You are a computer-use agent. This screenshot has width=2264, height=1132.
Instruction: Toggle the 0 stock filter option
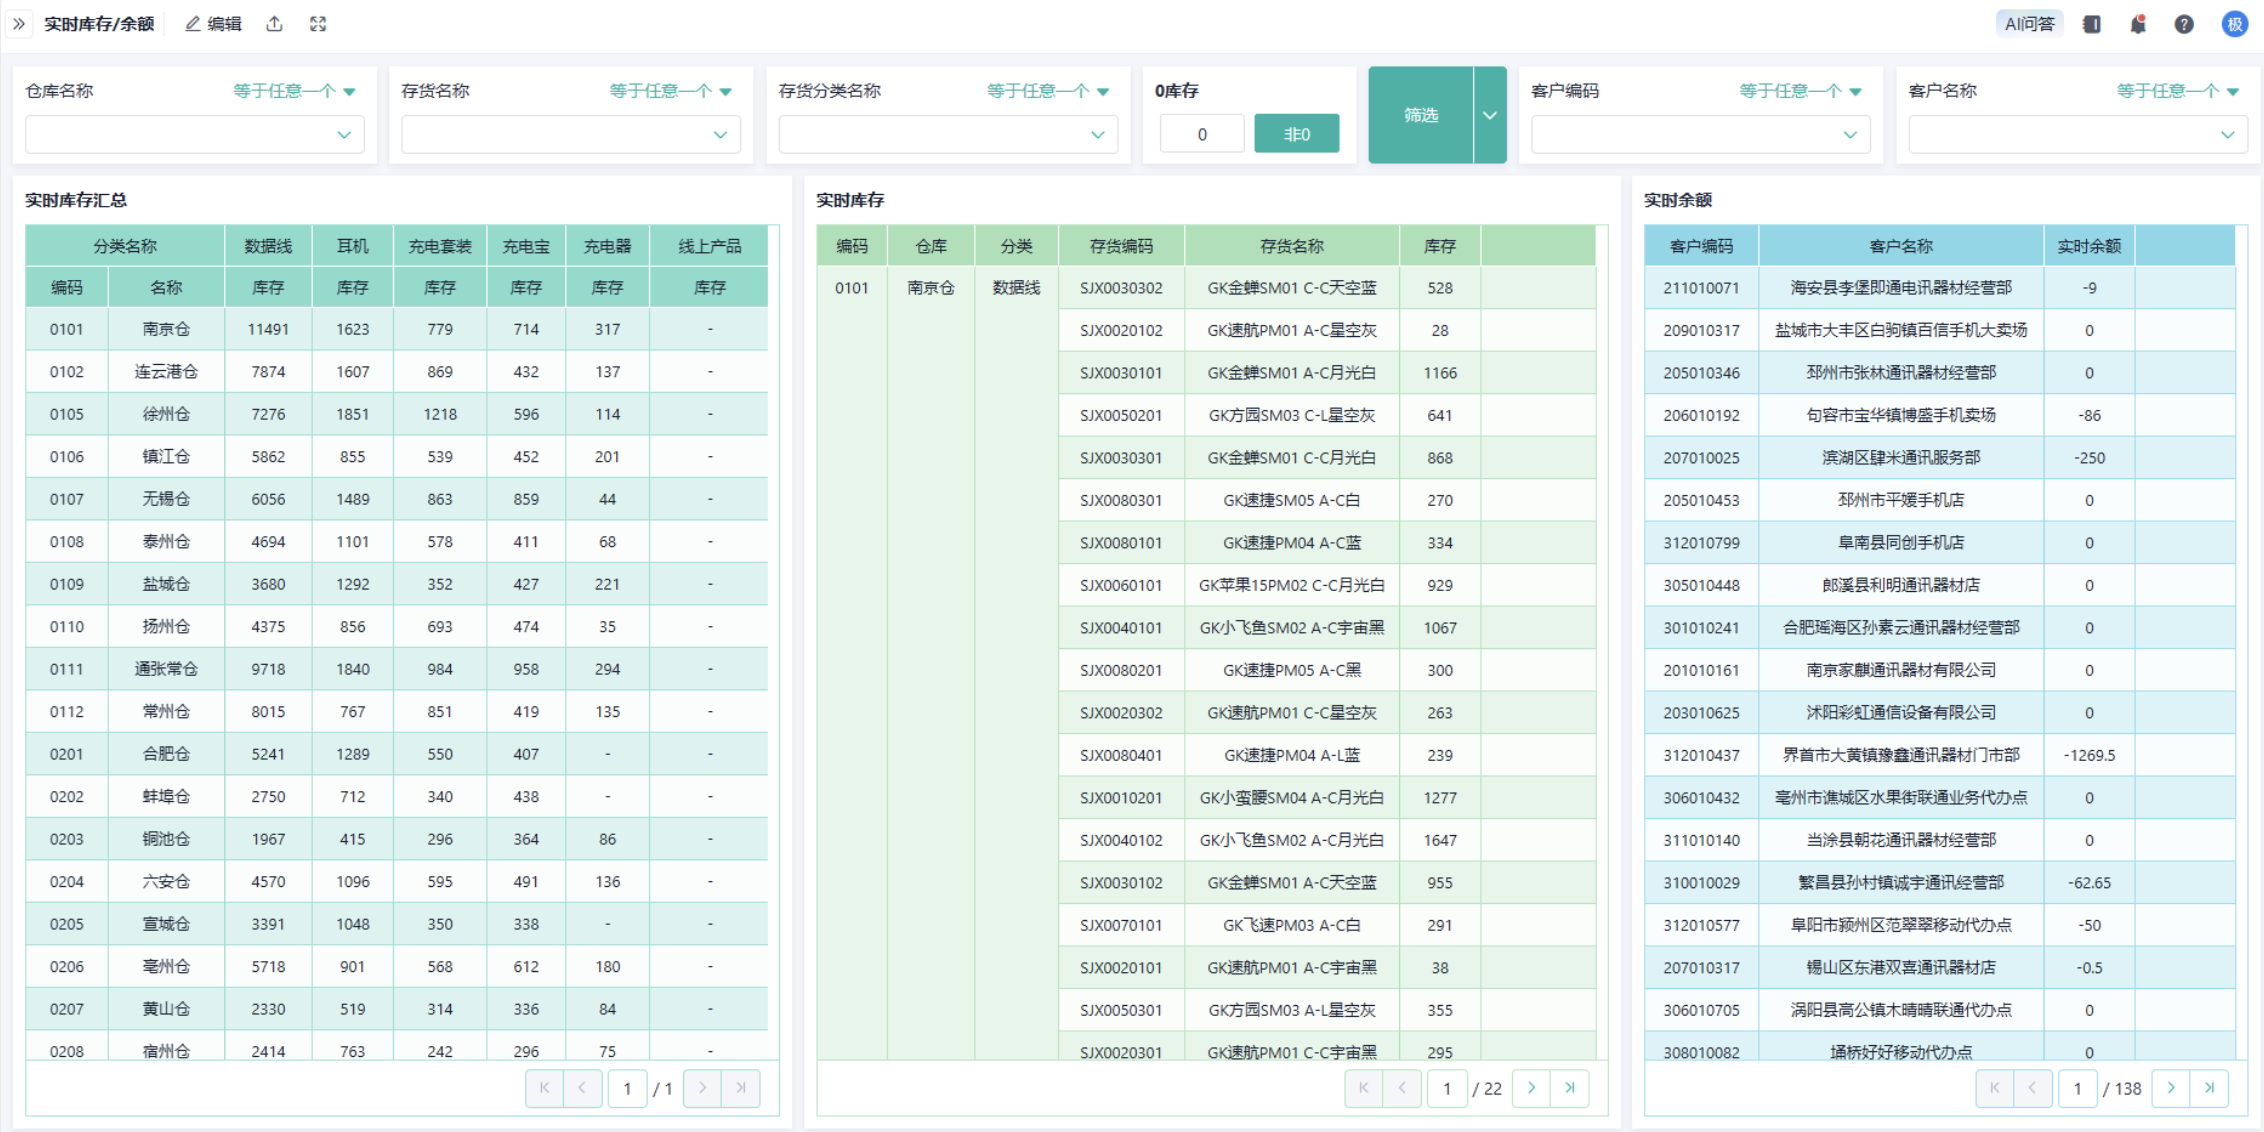coord(1202,134)
